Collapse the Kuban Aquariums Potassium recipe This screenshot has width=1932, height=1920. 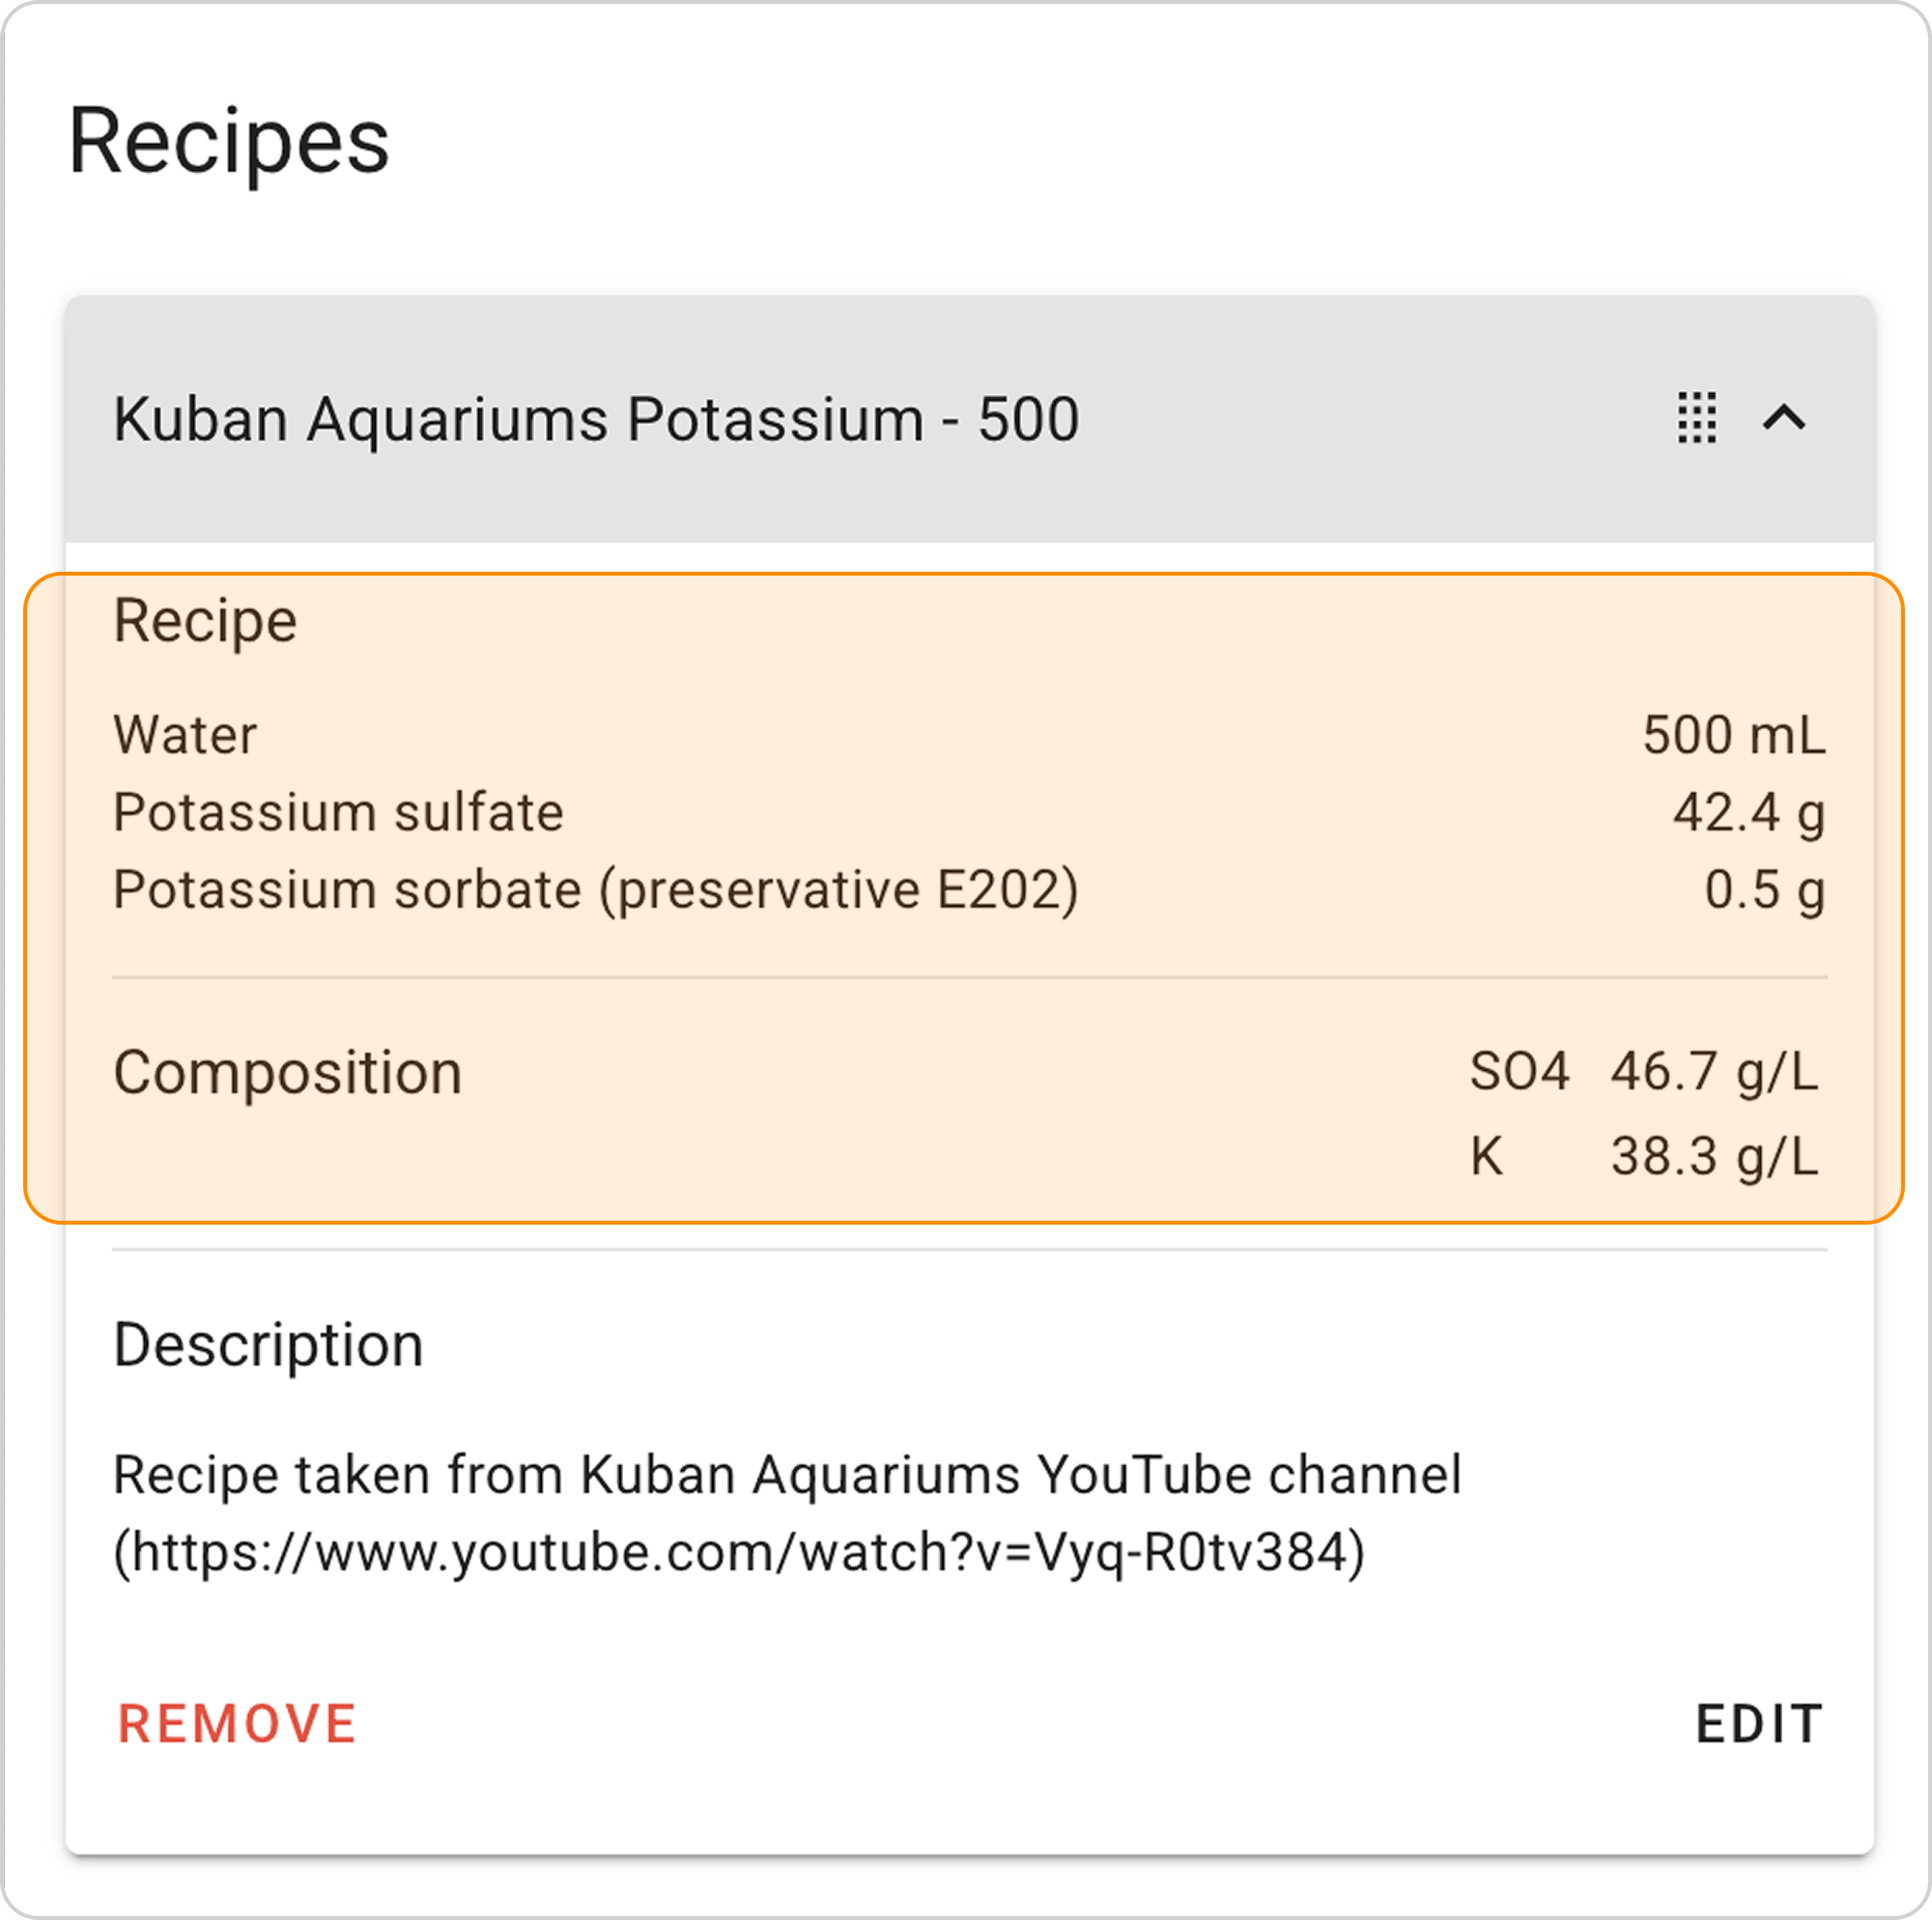click(x=1784, y=418)
